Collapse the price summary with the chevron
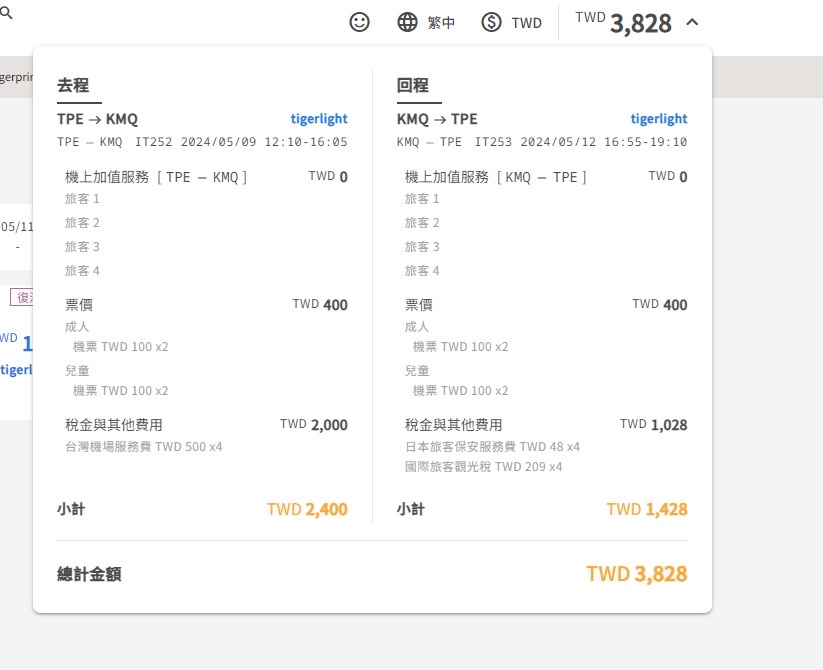 tap(692, 22)
